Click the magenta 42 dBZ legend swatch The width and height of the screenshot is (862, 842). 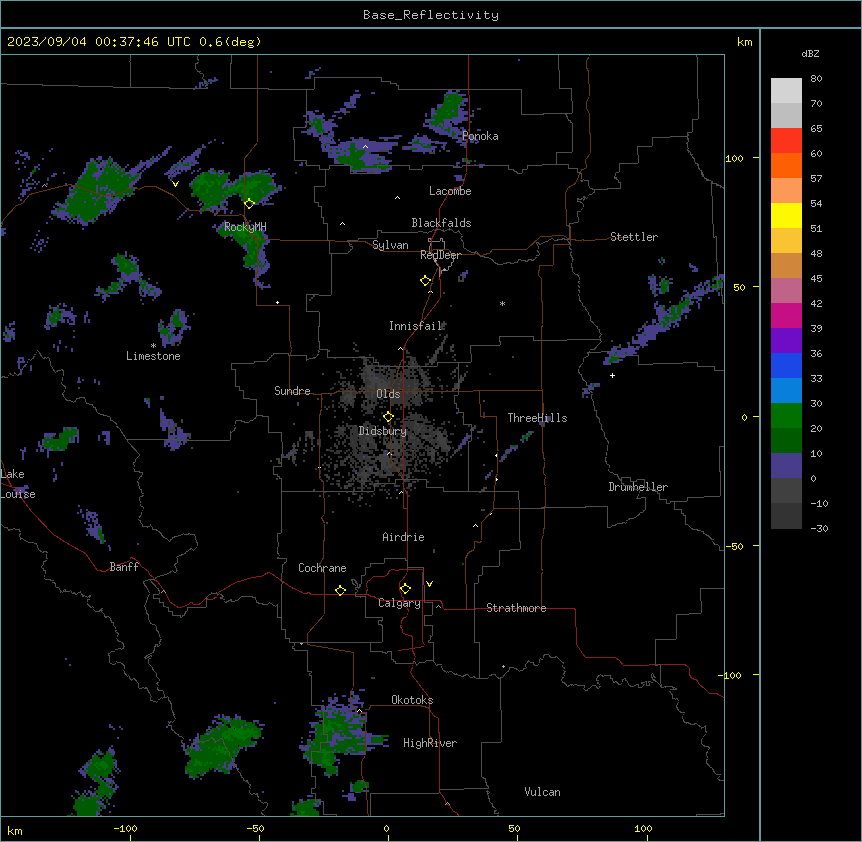786,315
